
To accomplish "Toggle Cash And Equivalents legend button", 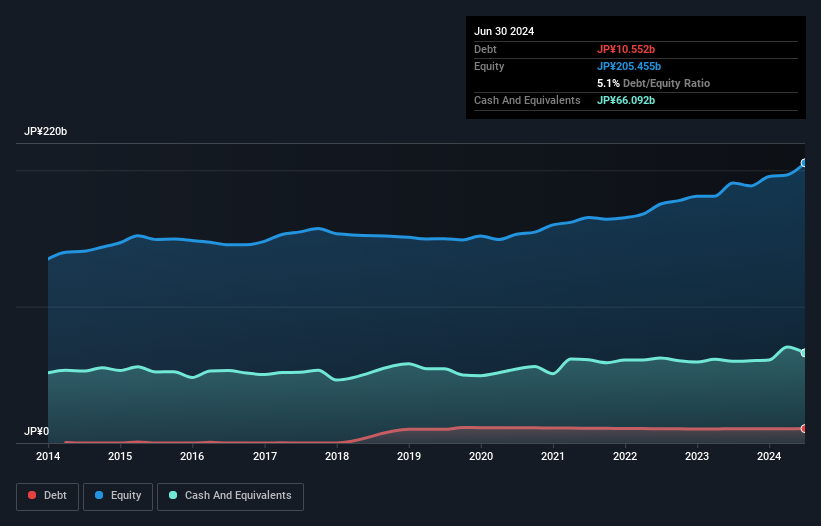I will pos(230,496).
